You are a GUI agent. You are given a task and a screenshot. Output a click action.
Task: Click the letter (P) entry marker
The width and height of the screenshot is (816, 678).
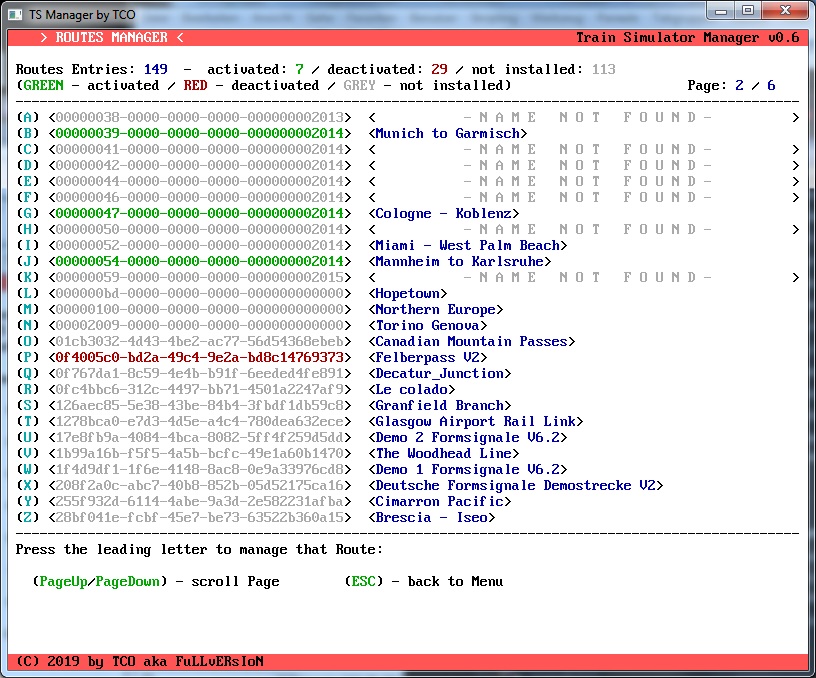(x=28, y=357)
